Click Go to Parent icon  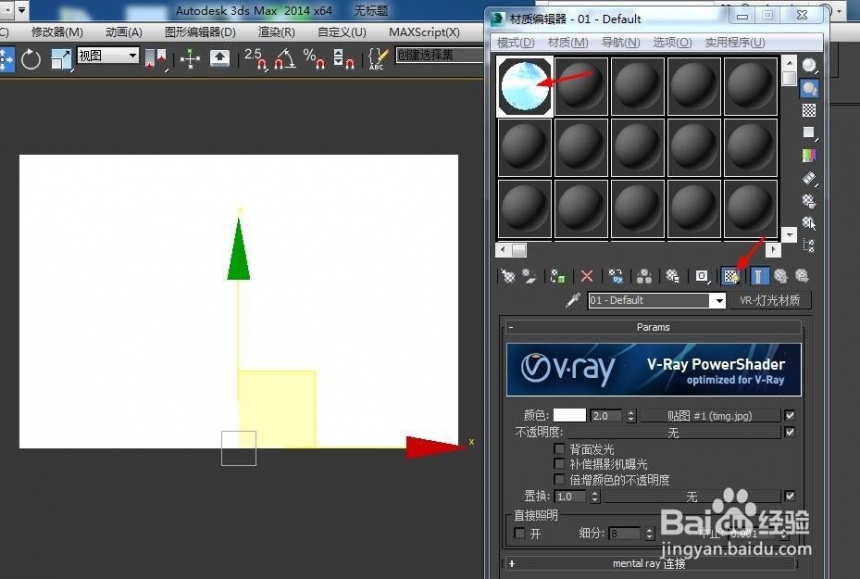point(780,276)
